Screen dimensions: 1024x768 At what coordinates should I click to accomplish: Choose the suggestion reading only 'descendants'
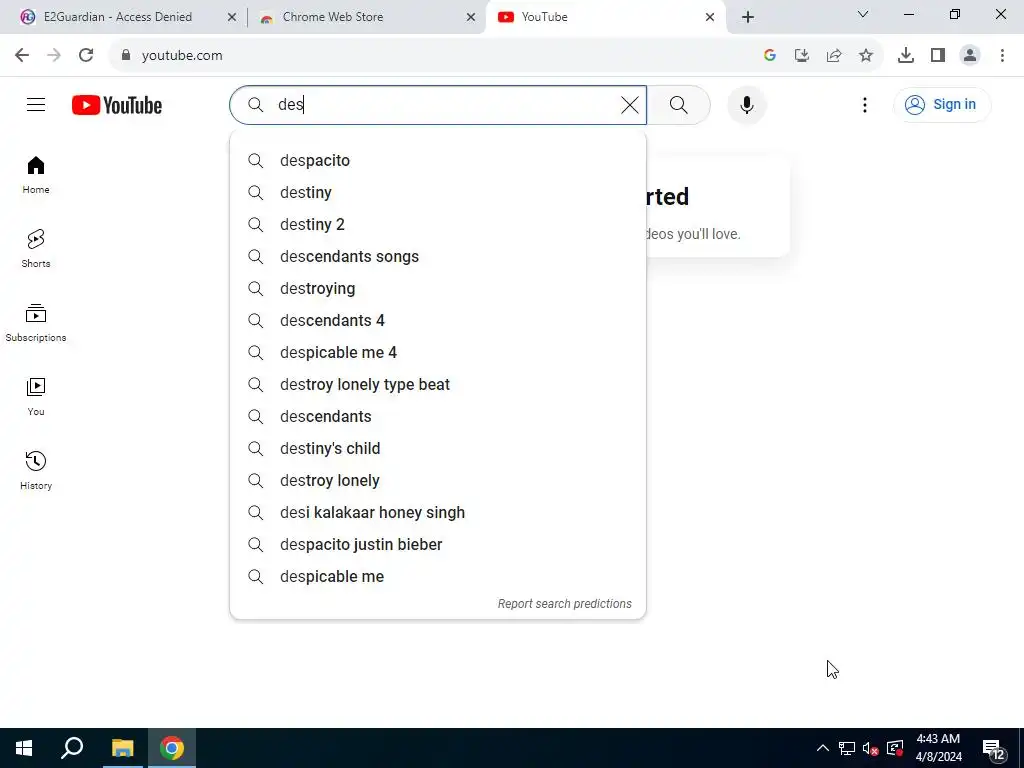[x=438, y=417]
